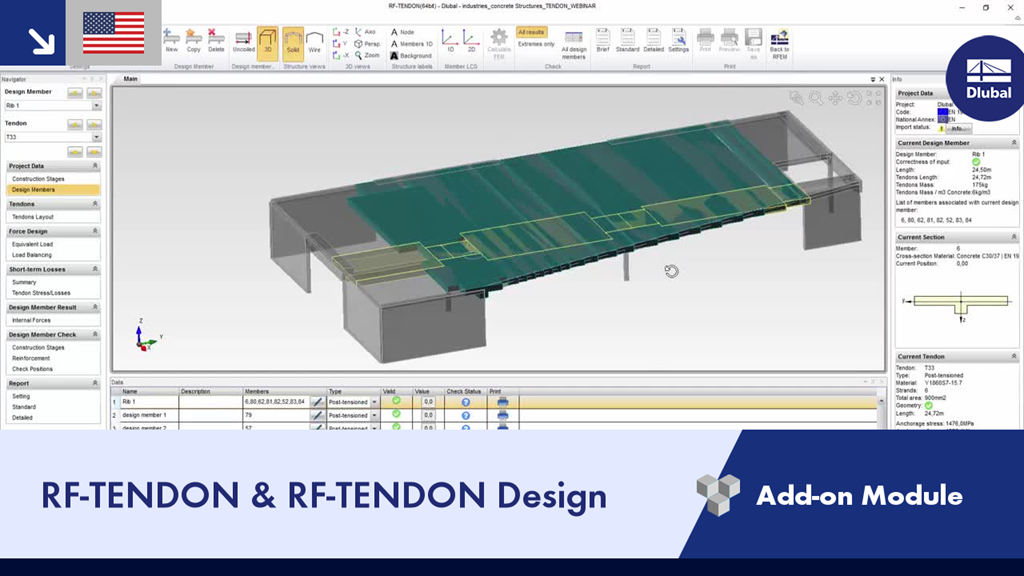Viewport: 1024px width, 576px height.
Task: Collapse the Report navigator section
Action: (95, 383)
